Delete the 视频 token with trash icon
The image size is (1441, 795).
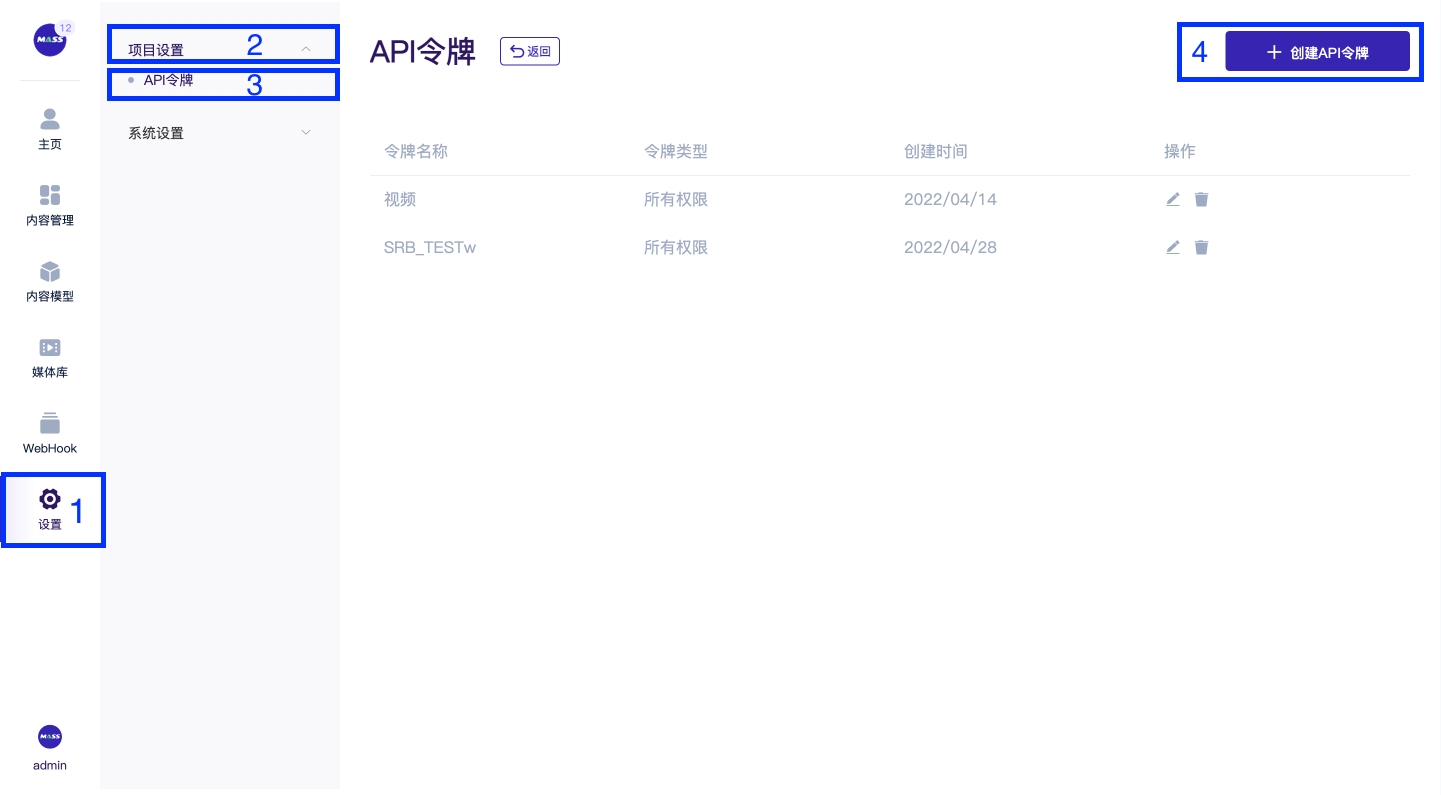(1201, 199)
